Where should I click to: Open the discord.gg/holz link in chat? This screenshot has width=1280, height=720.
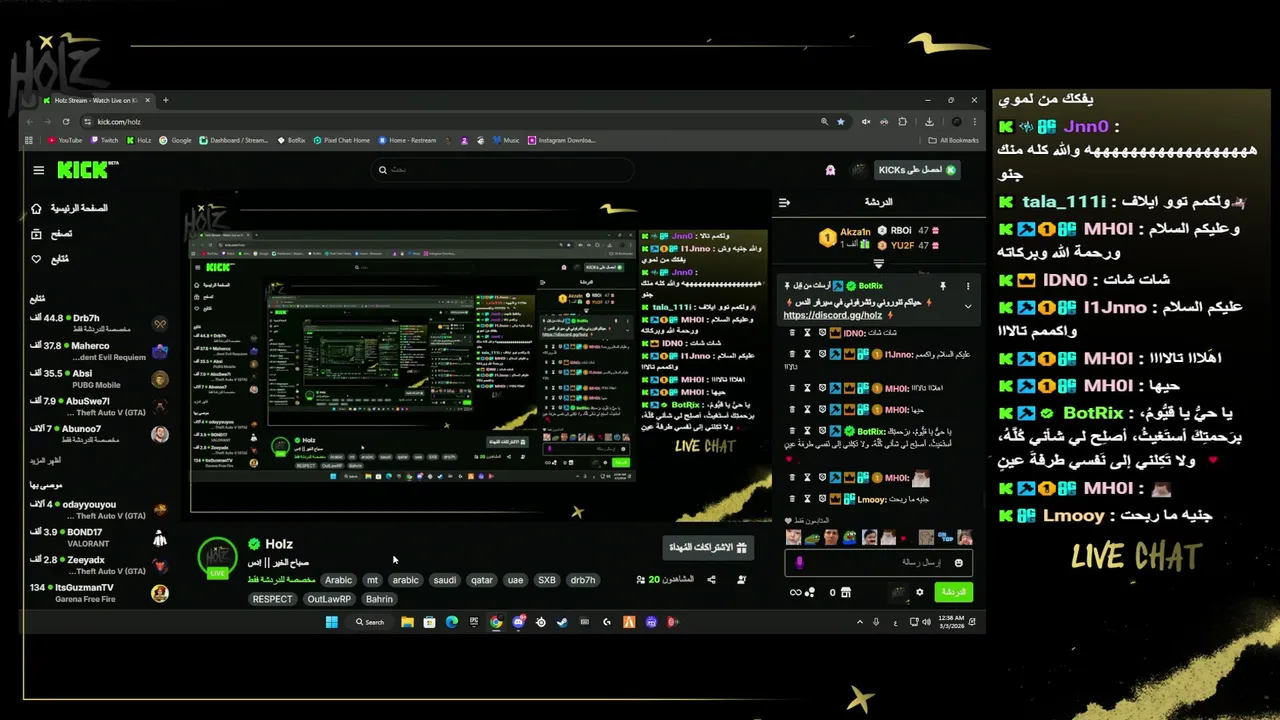(833, 315)
